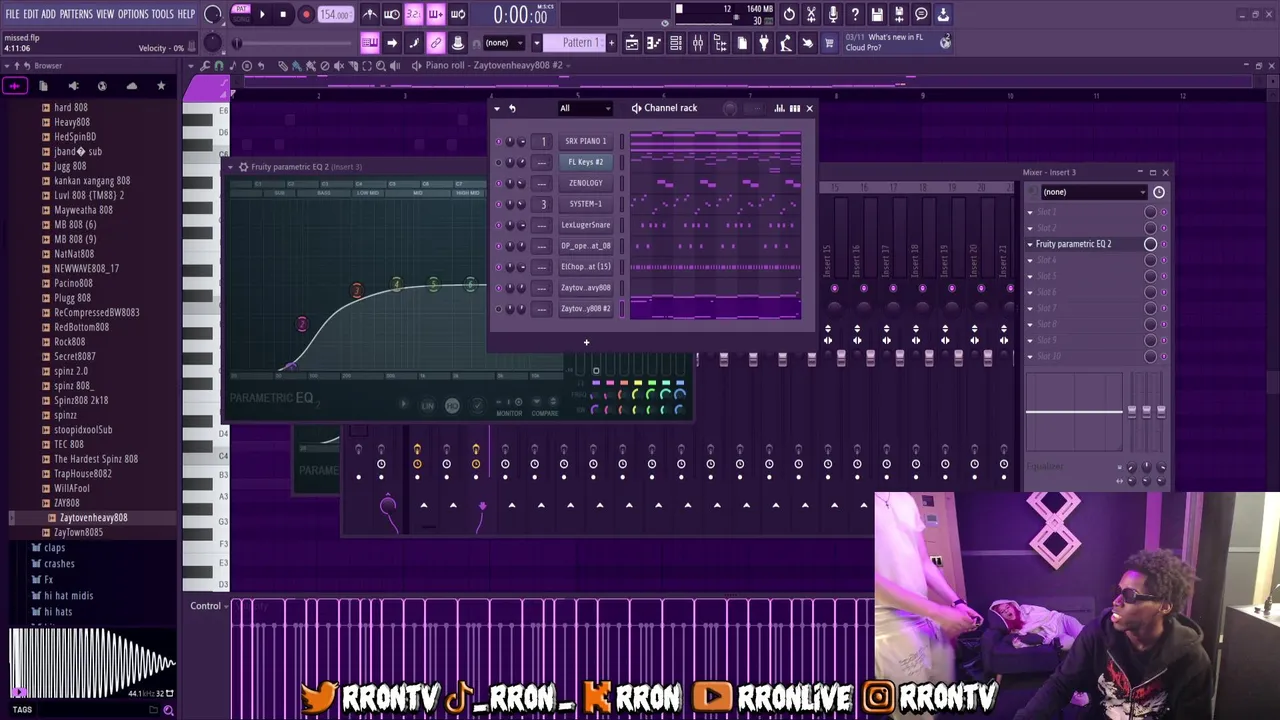Click the Record button
This screenshot has width=1280, height=720.
pyautogui.click(x=306, y=14)
